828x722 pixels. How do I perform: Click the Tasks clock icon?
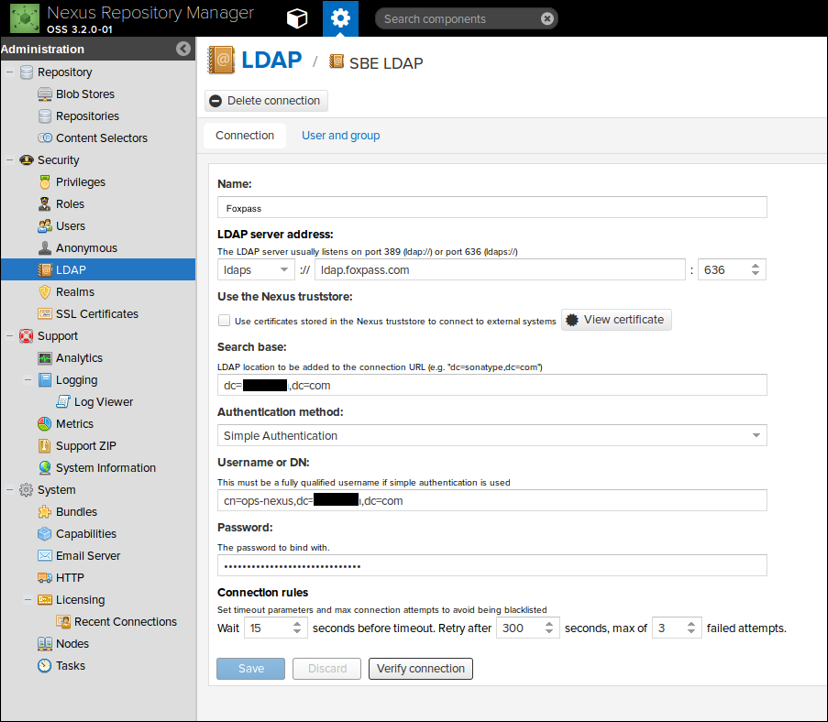click(45, 665)
